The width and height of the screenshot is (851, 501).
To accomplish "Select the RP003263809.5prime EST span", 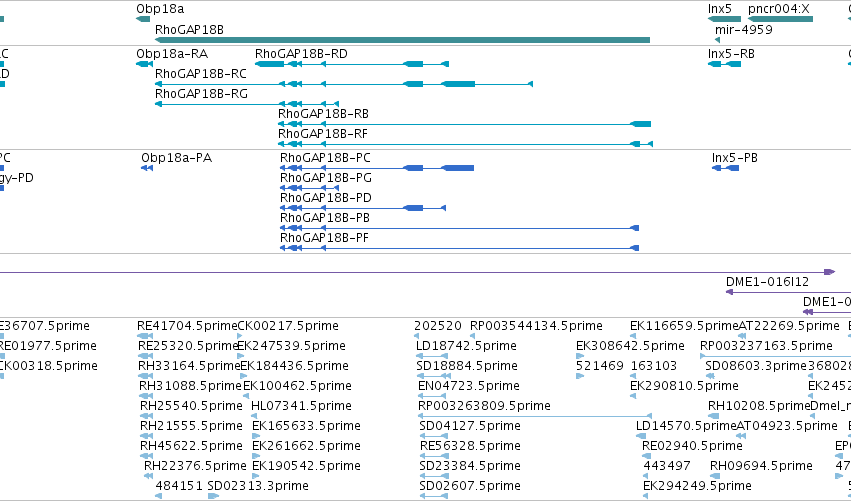I will tap(535, 416).
